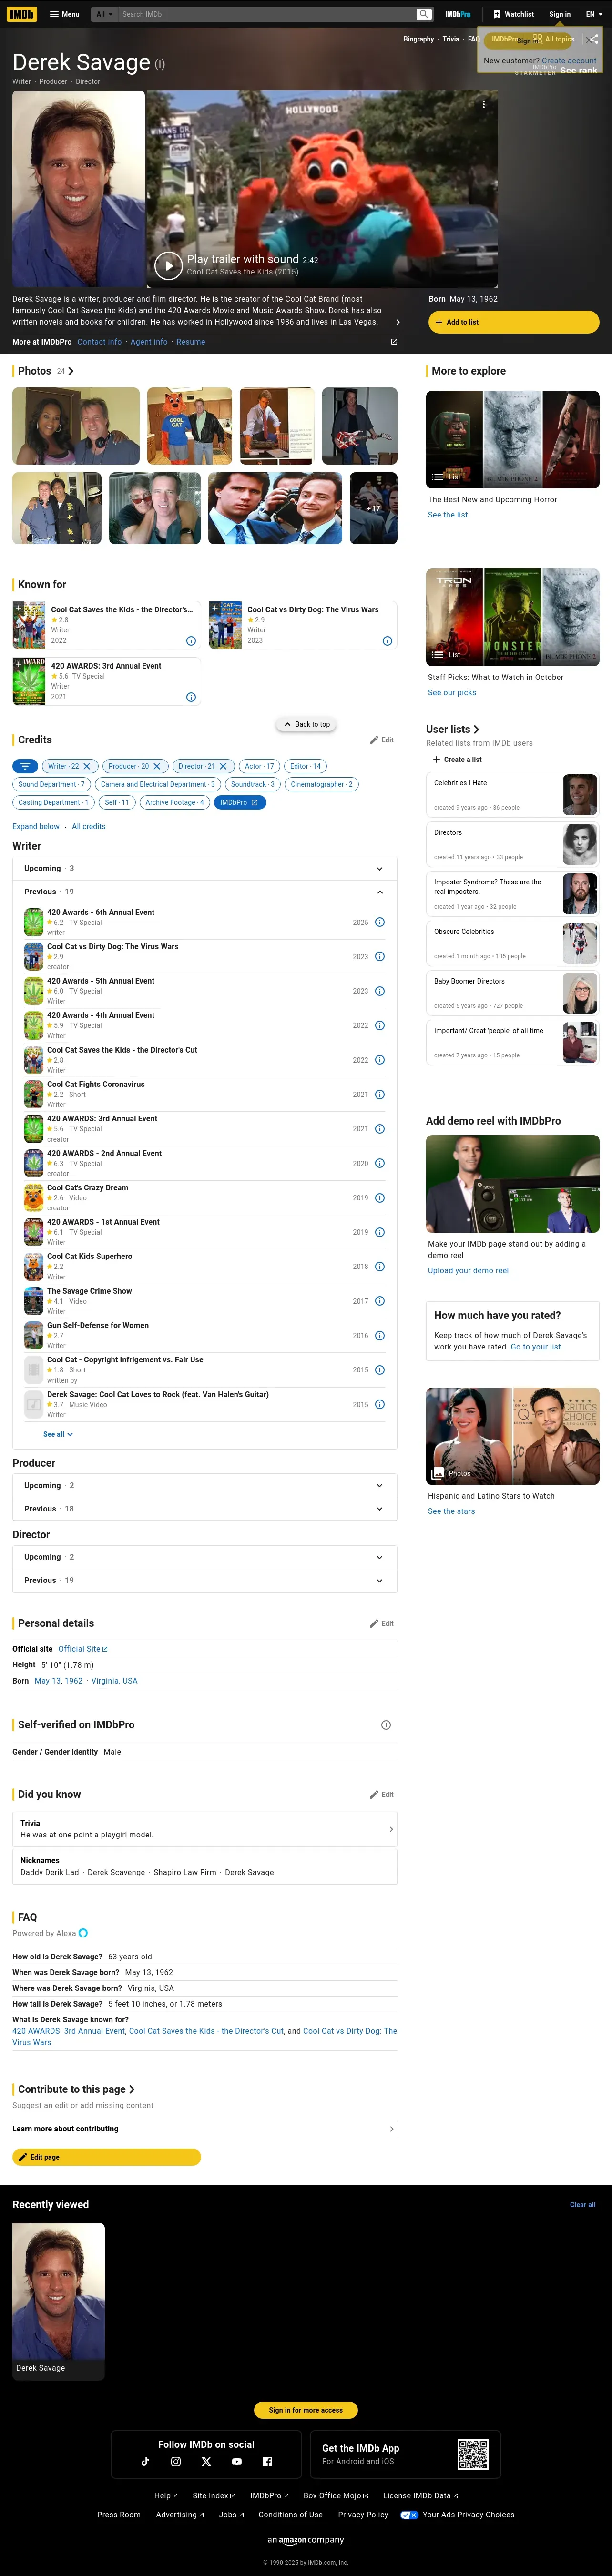Expand Director Upcoming section
Viewport: 612px width, 2576px height.
coord(205,1557)
